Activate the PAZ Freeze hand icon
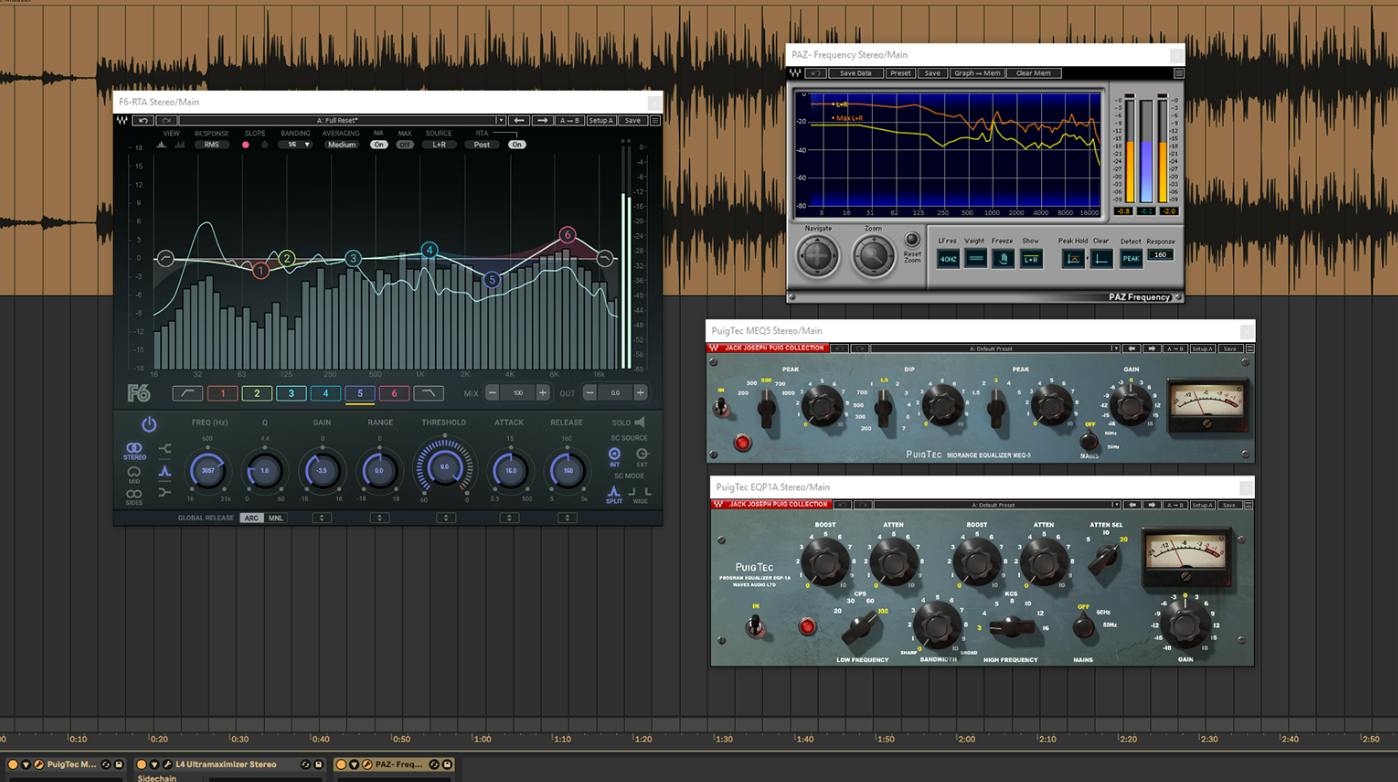This screenshot has width=1398, height=782. click(x=1003, y=258)
